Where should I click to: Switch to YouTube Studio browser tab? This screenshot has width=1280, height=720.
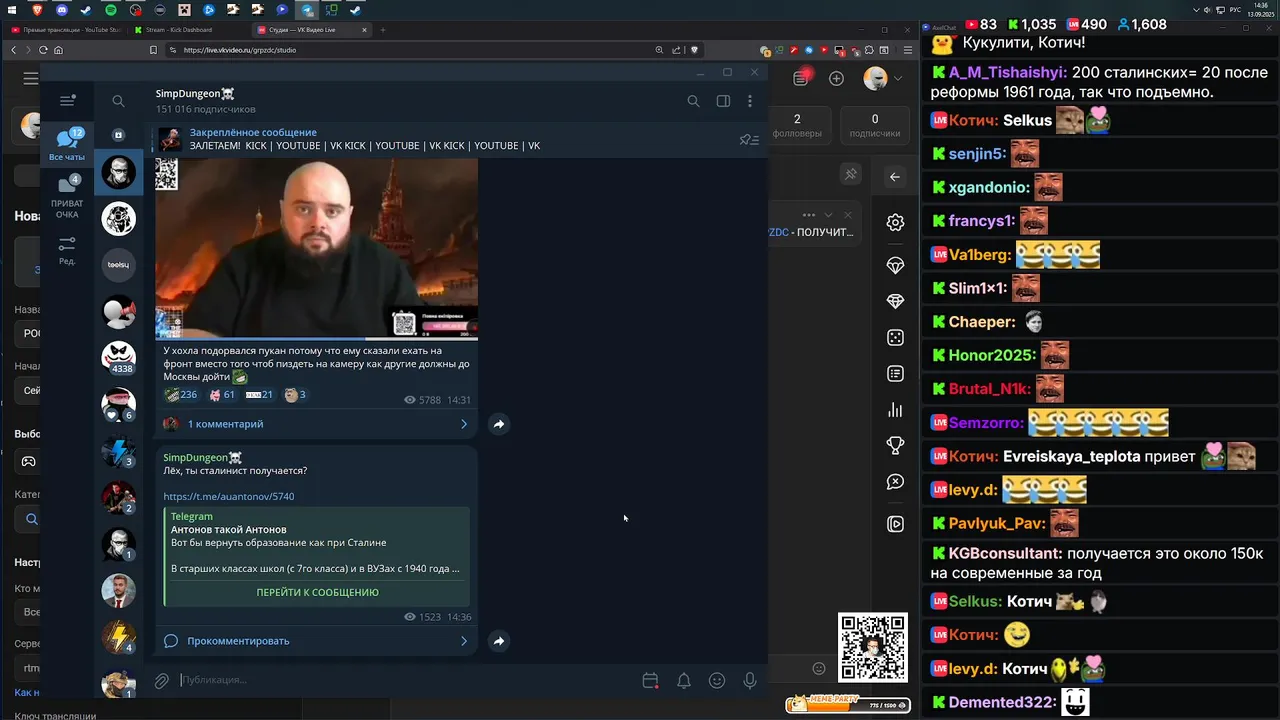[x=65, y=30]
